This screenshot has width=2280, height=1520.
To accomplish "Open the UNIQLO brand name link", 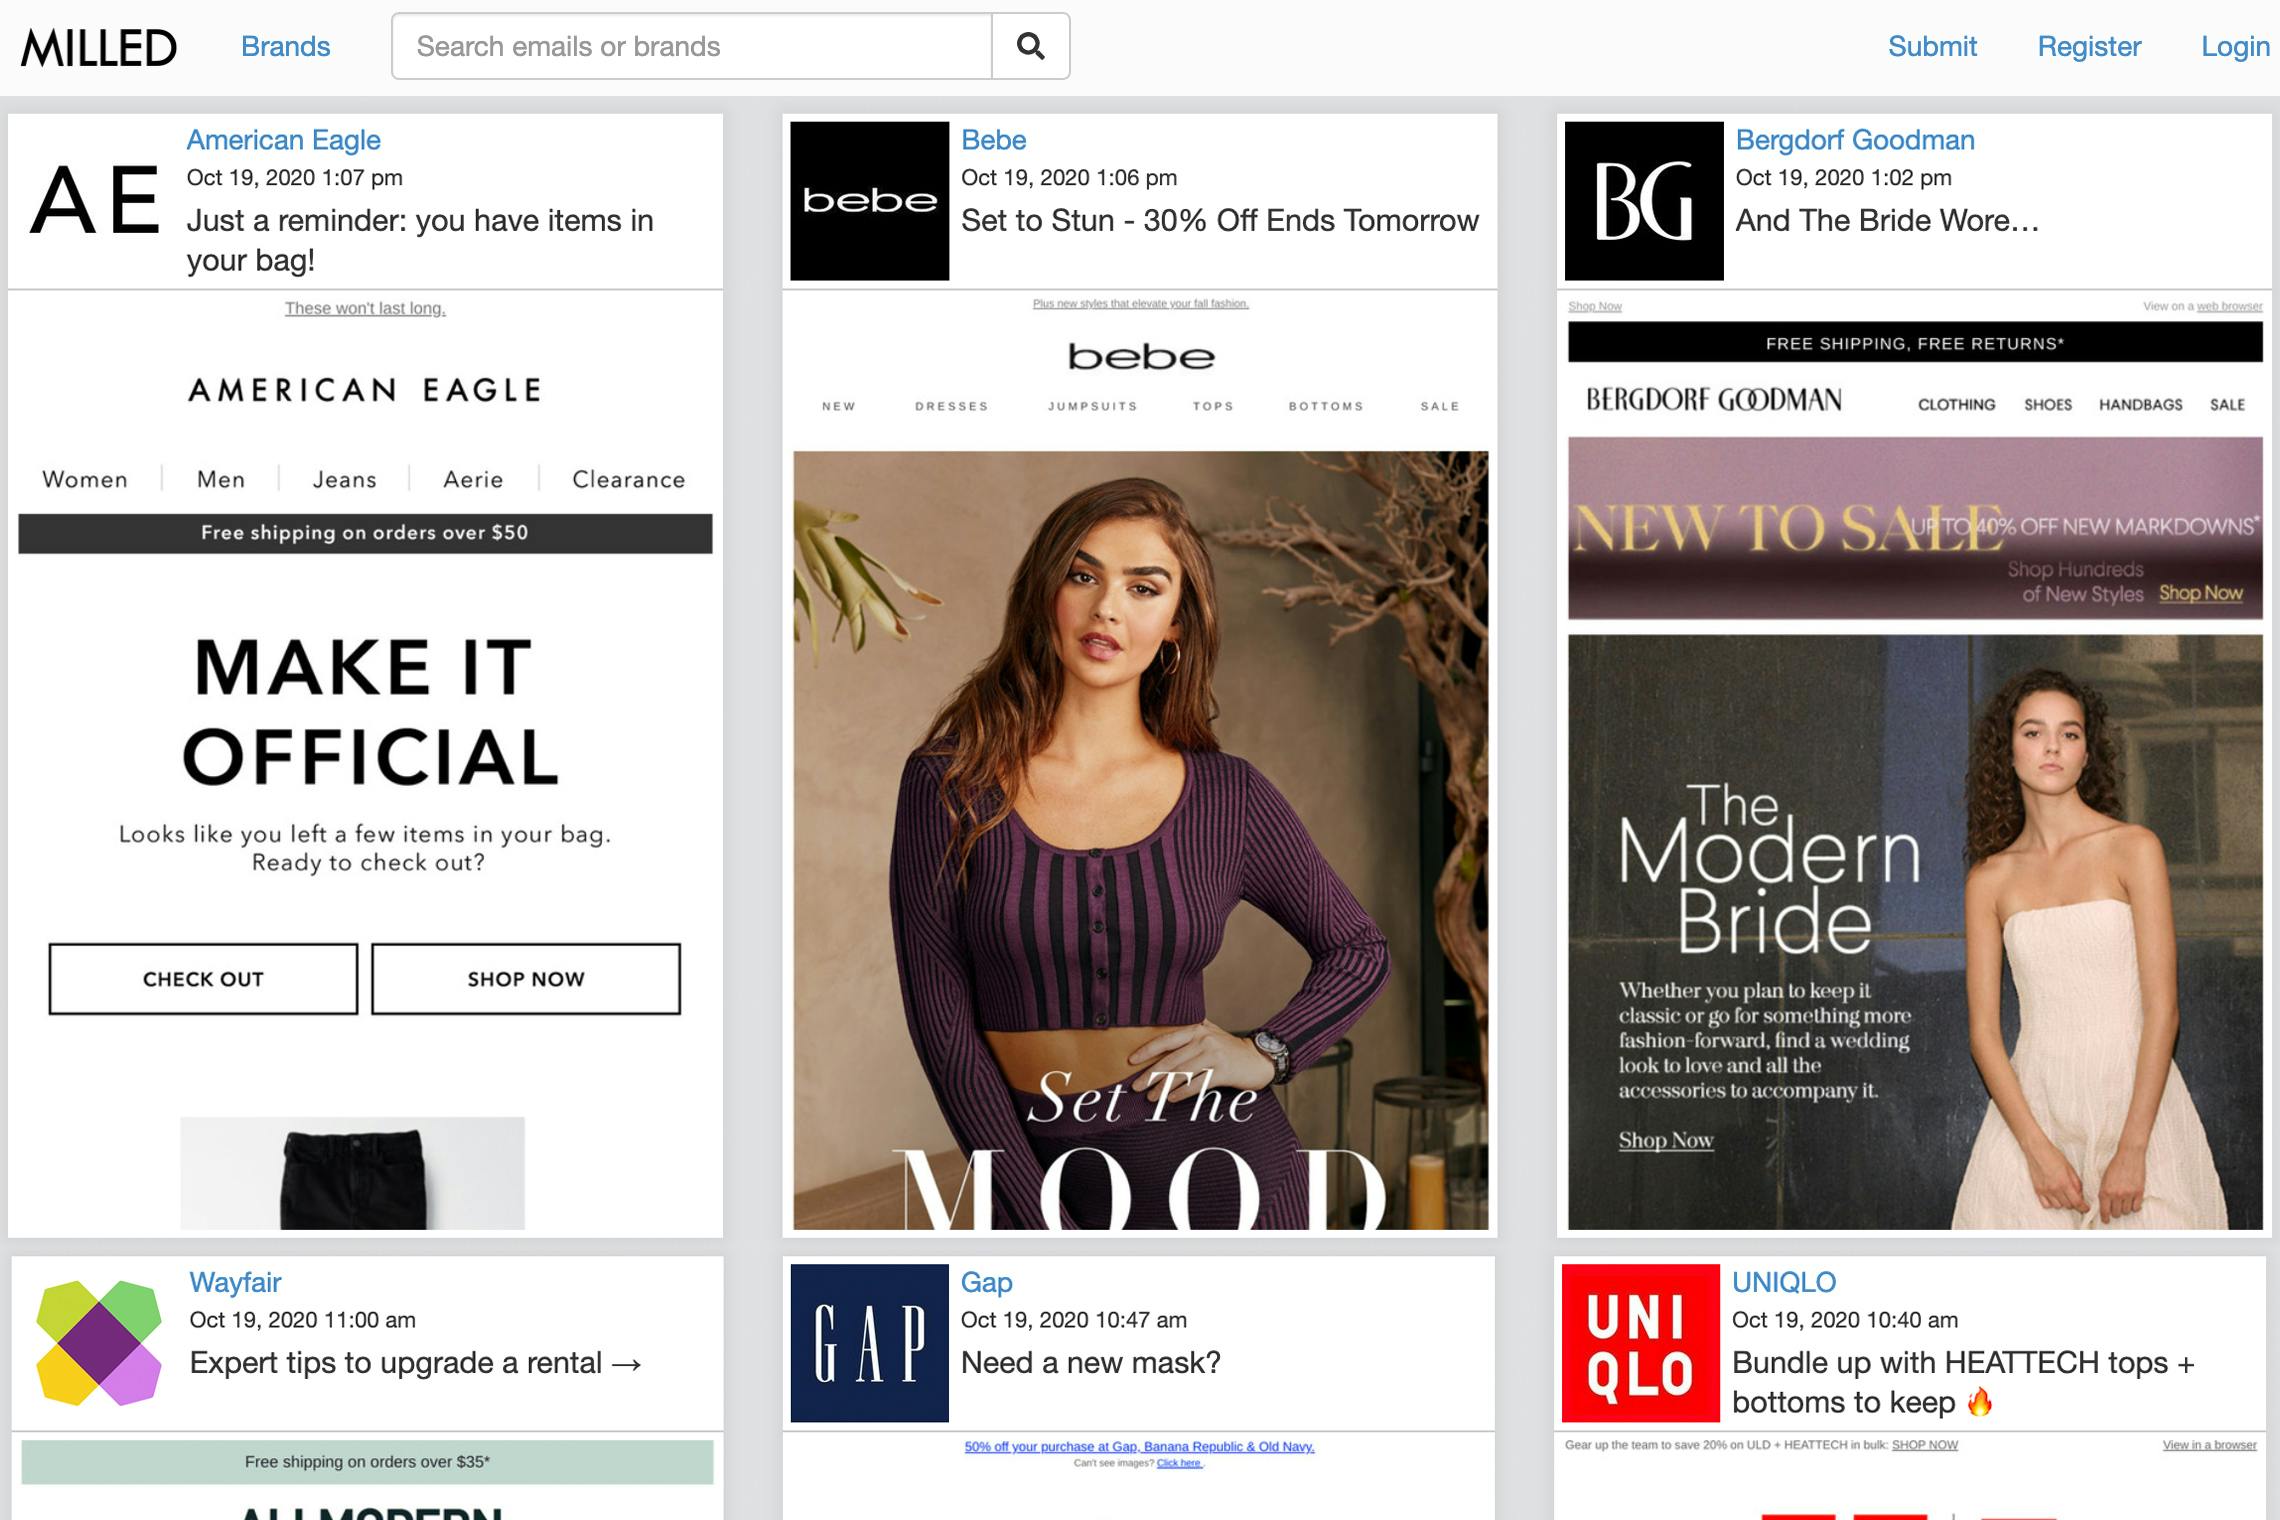I will tap(1783, 1282).
